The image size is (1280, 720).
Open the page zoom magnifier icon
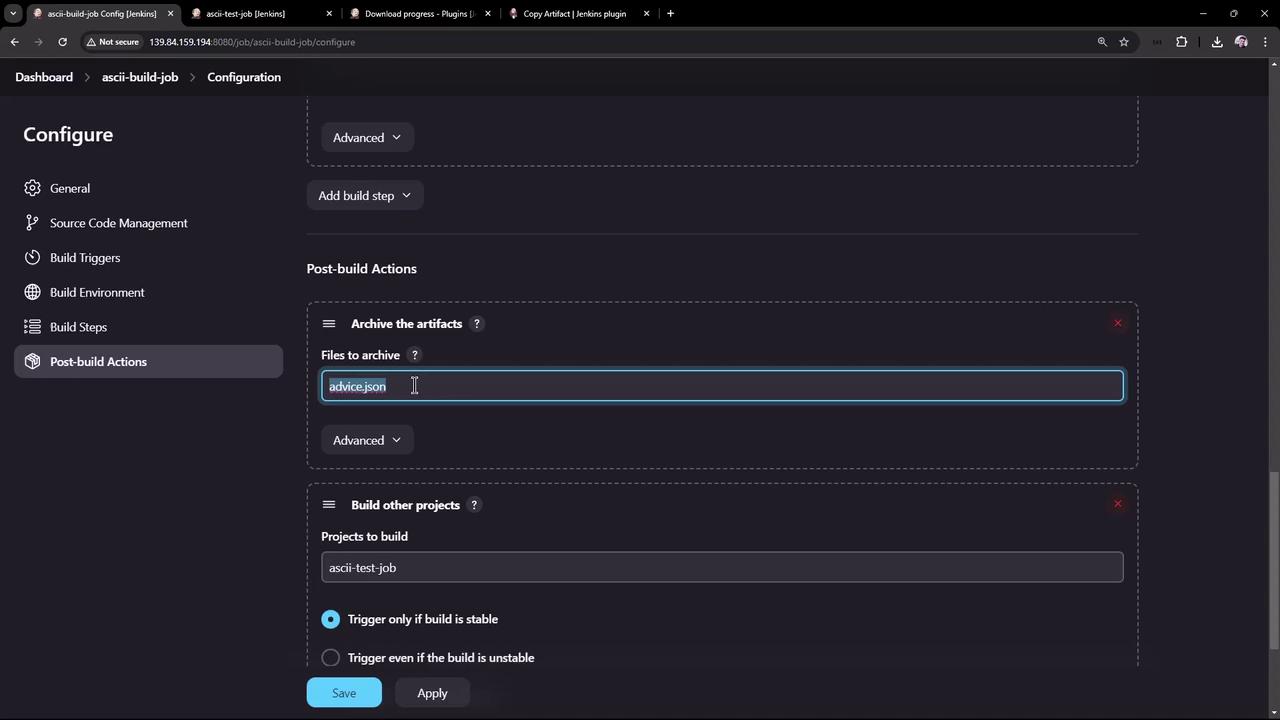coord(1102,42)
